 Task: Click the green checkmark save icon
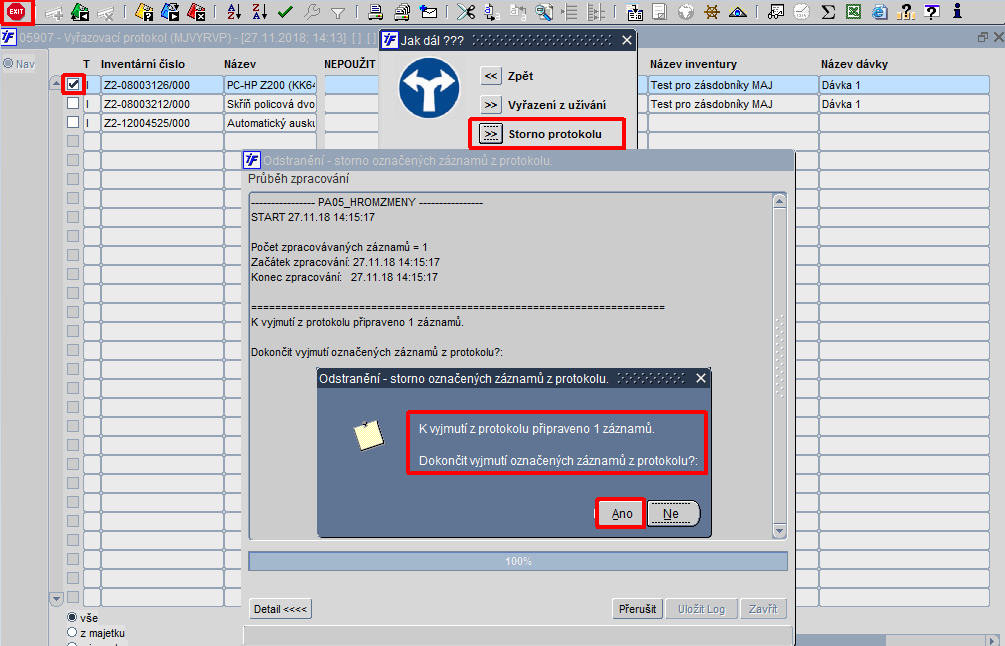285,12
